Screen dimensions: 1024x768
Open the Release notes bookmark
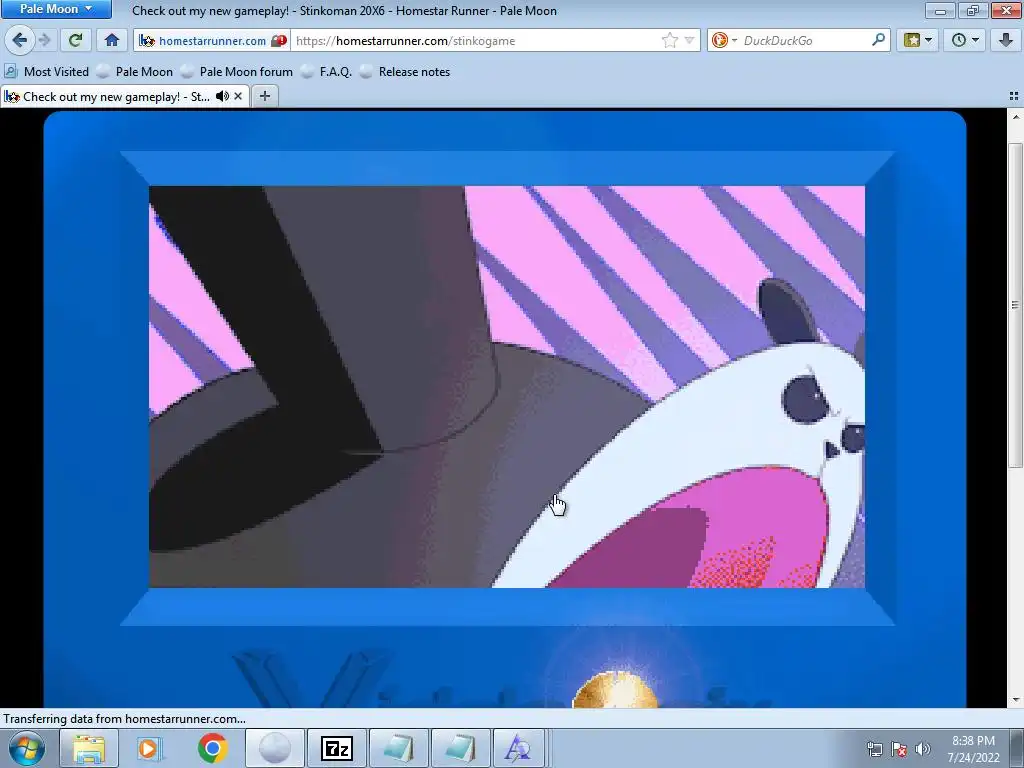[x=406, y=72]
